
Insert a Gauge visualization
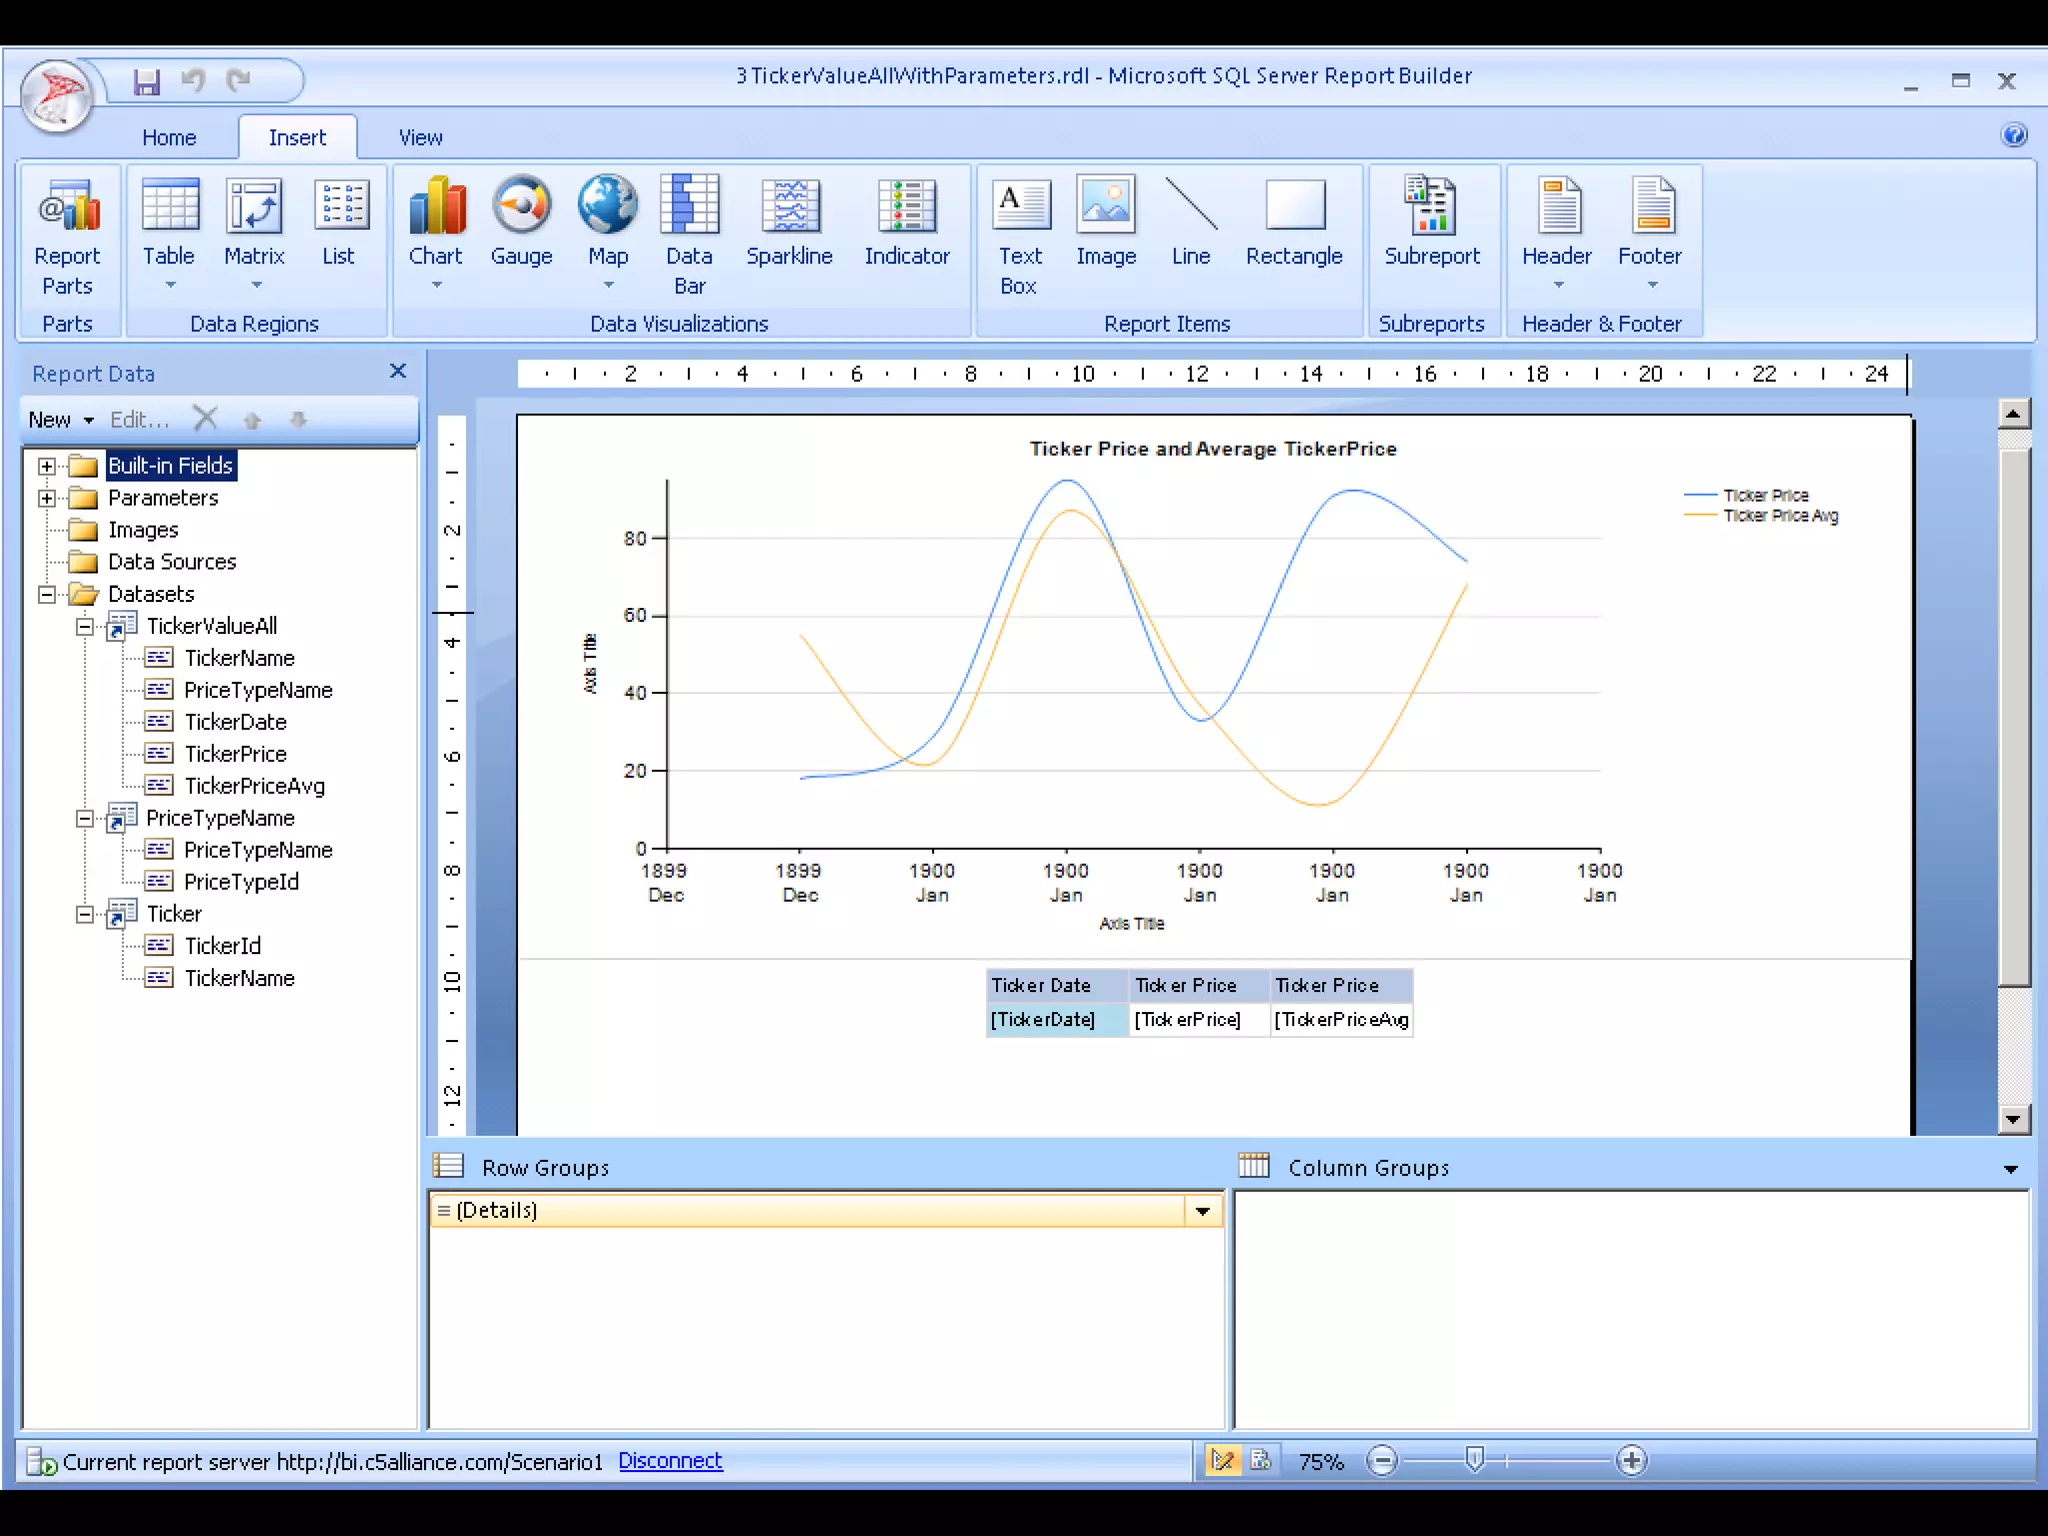[x=521, y=225]
